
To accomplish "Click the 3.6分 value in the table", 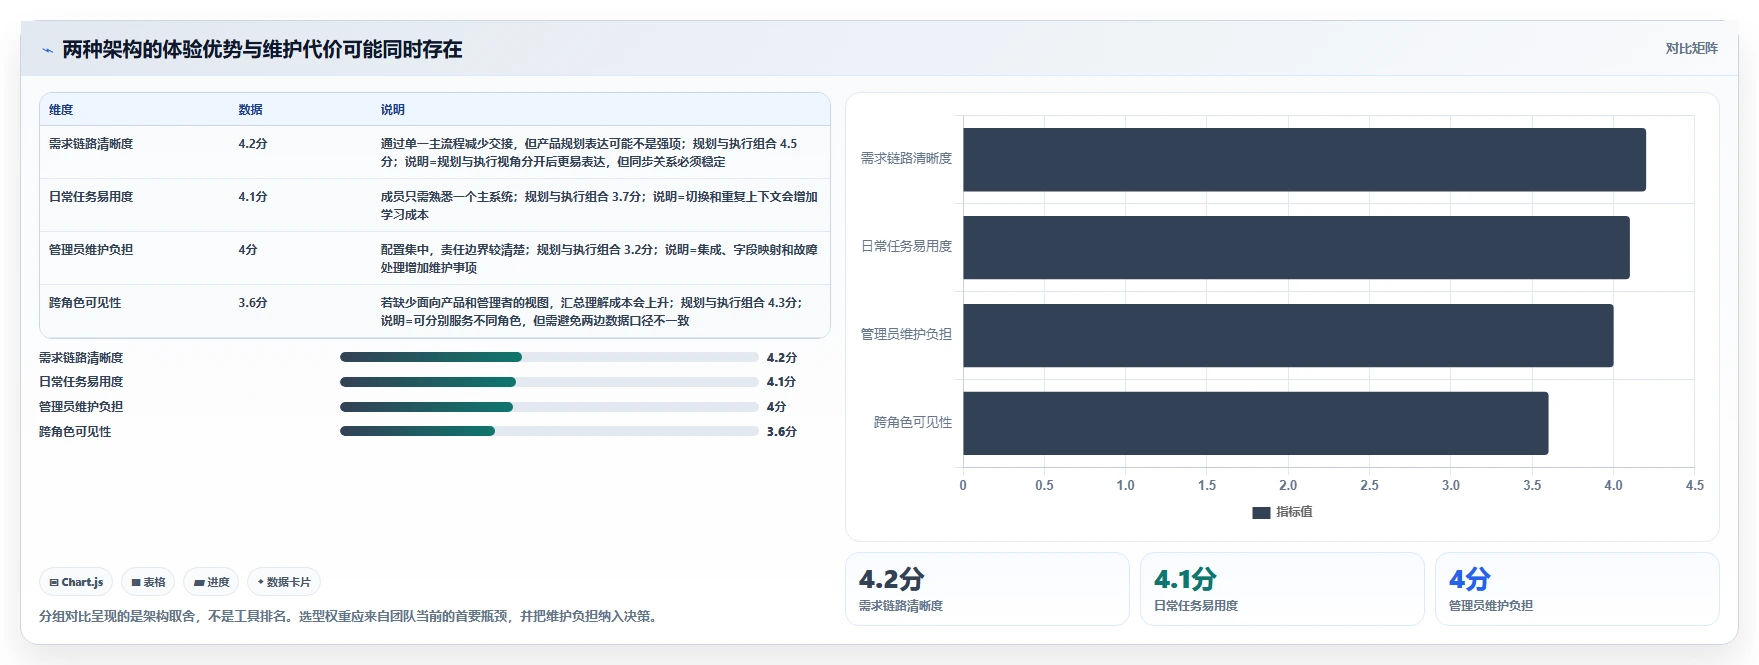I will click(253, 303).
